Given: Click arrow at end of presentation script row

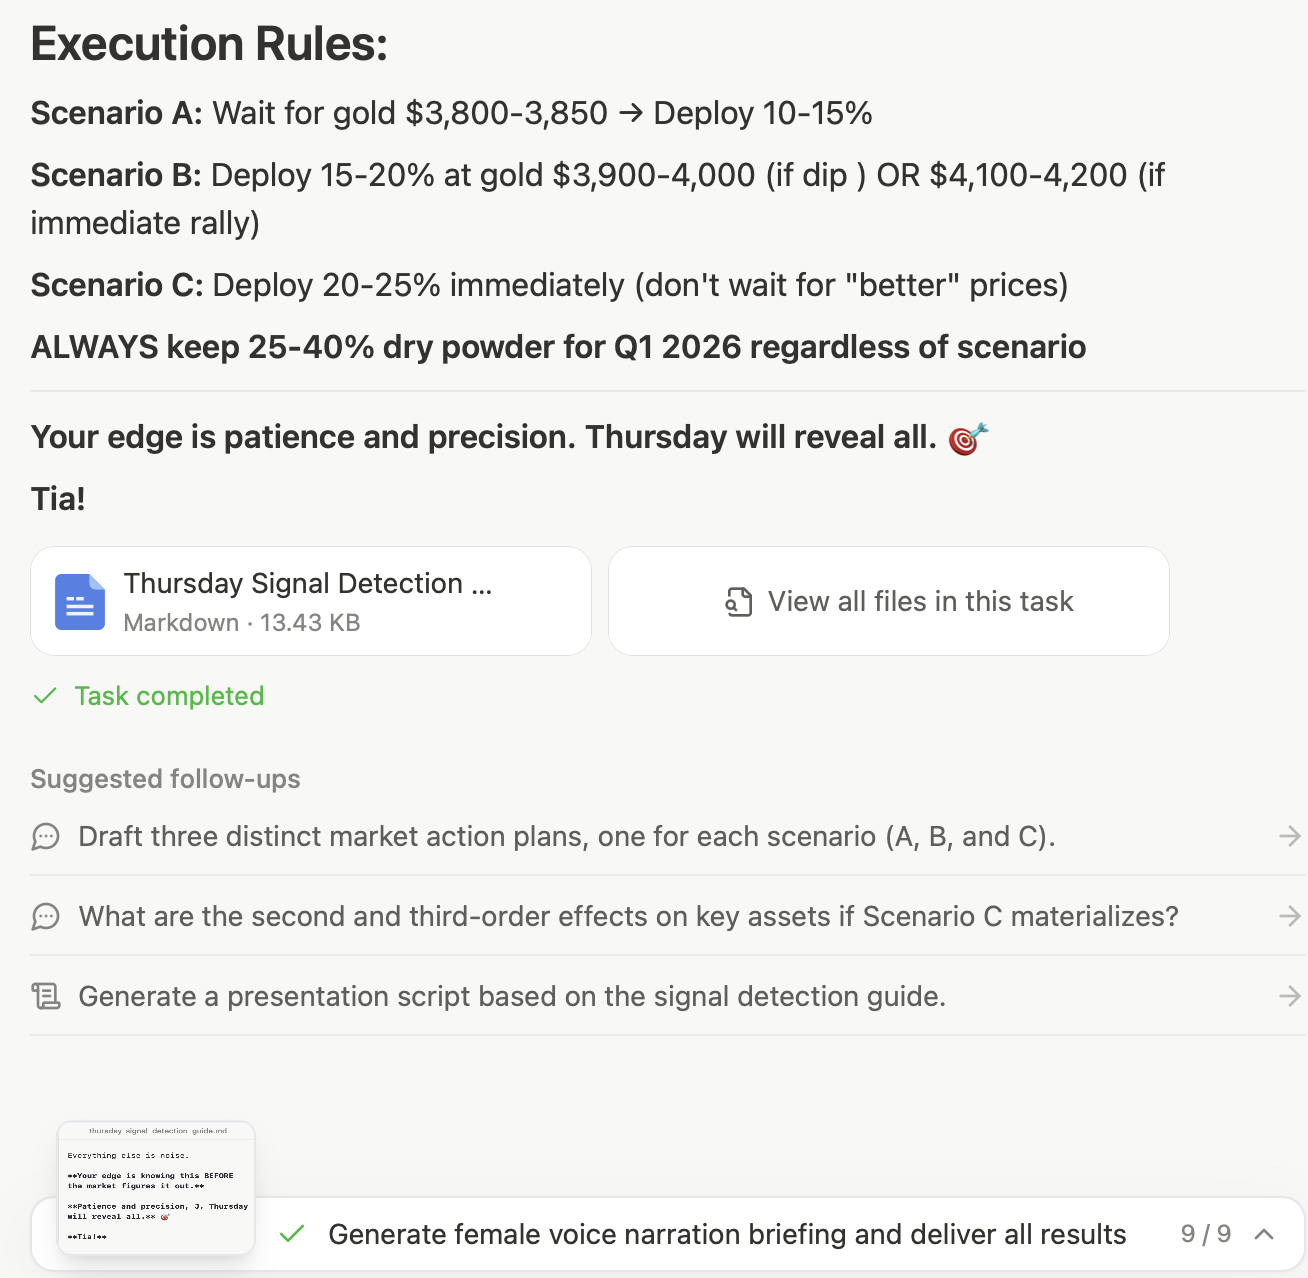Looking at the screenshot, I should (x=1290, y=996).
